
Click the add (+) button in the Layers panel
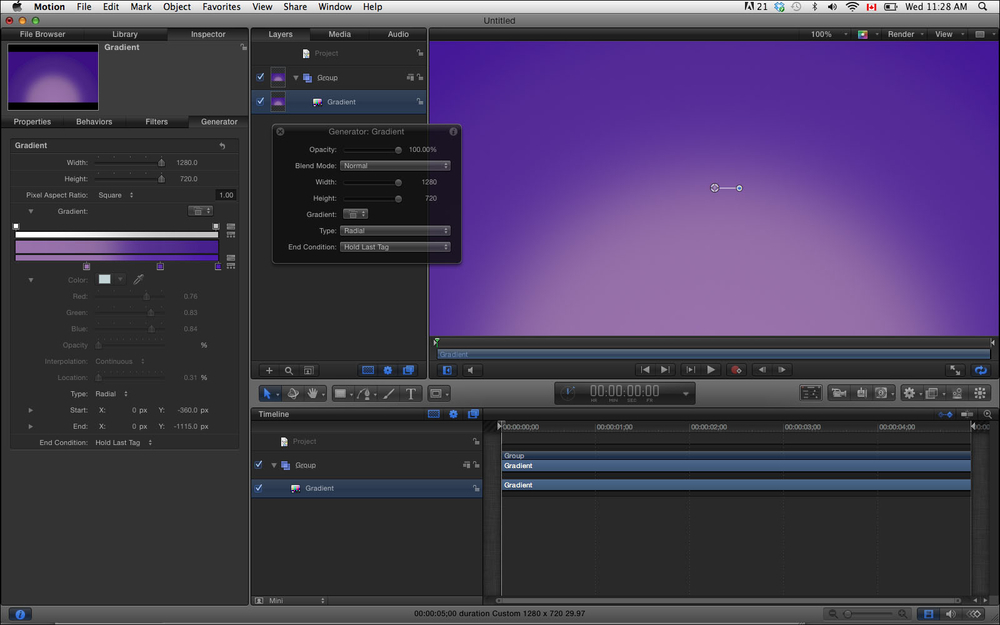[x=268, y=370]
